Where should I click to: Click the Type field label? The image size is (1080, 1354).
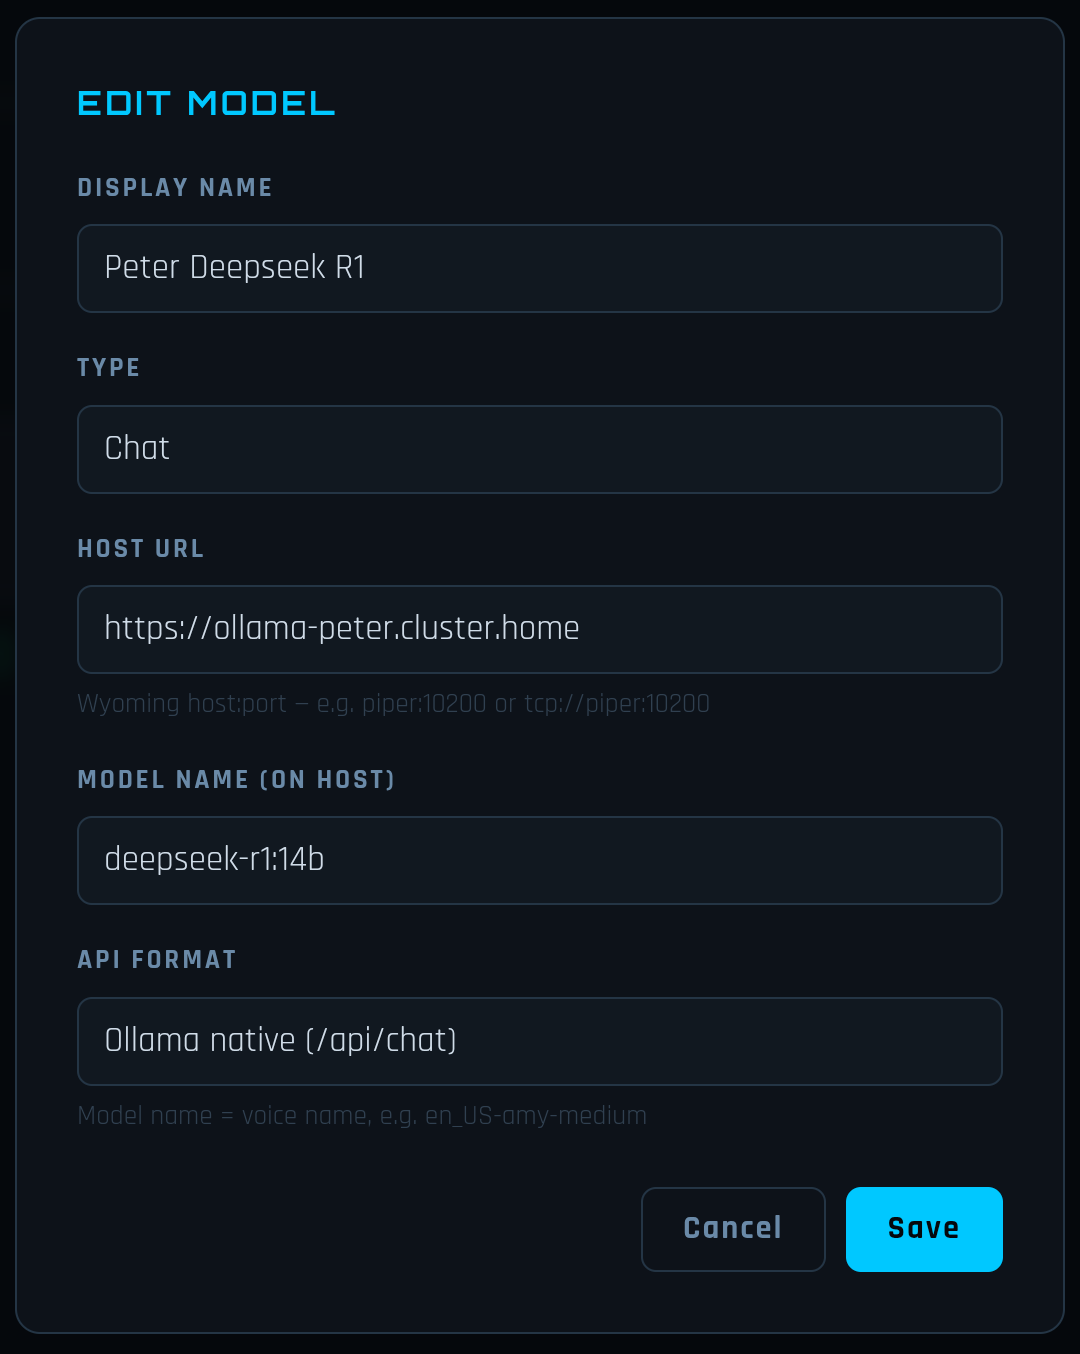109,368
